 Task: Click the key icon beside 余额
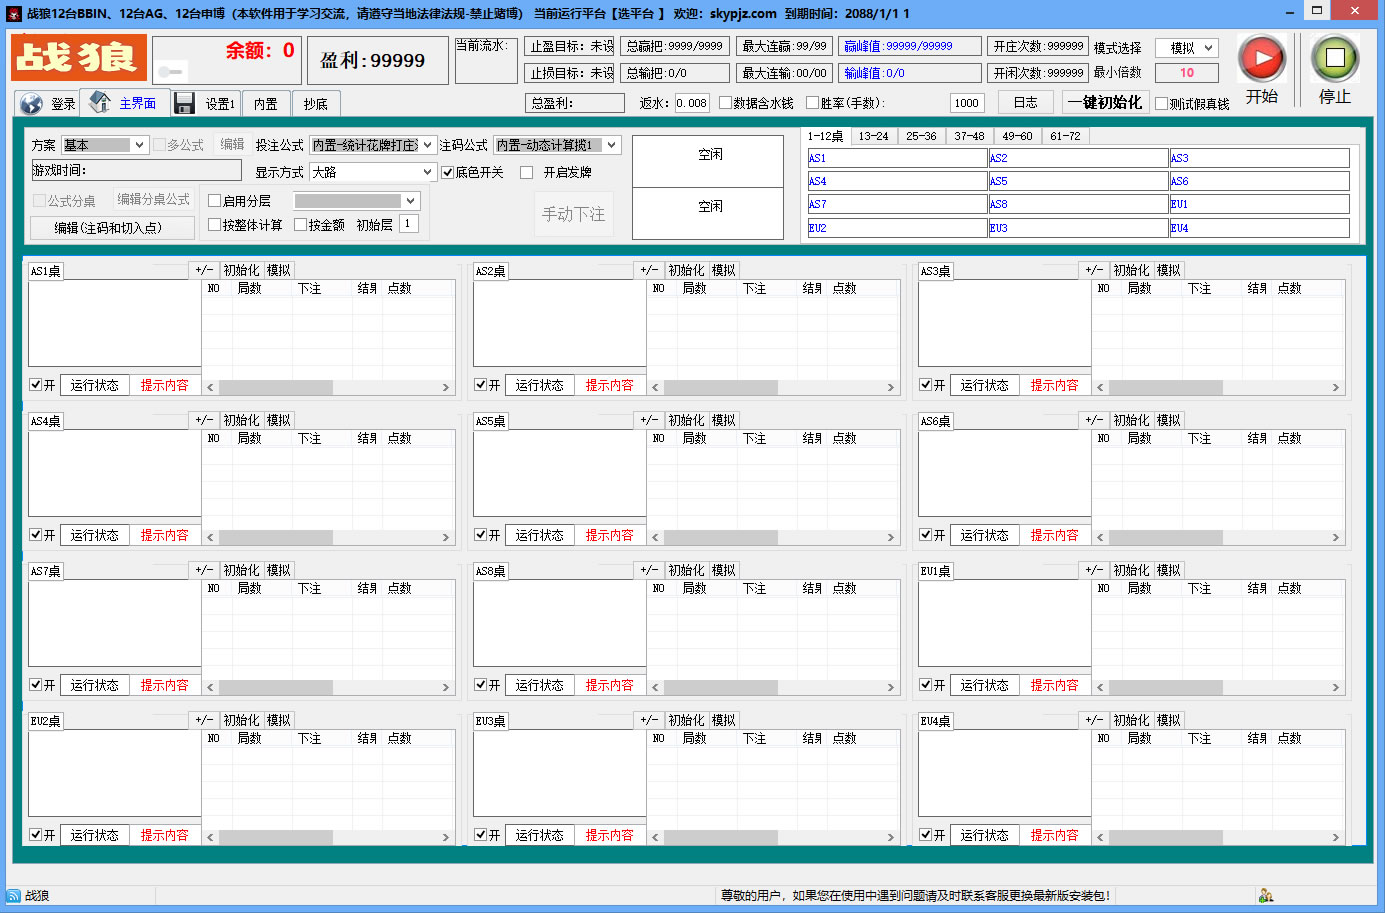pos(172,71)
